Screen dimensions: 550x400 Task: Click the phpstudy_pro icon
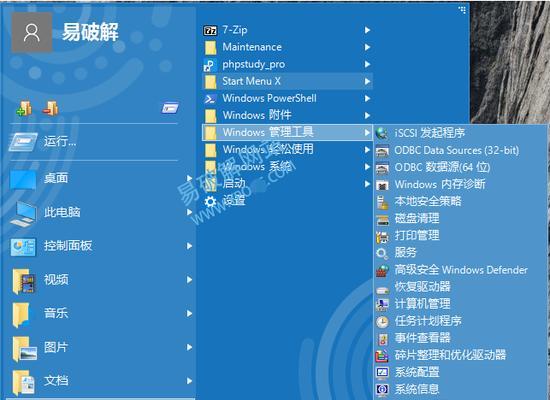(x=210, y=65)
